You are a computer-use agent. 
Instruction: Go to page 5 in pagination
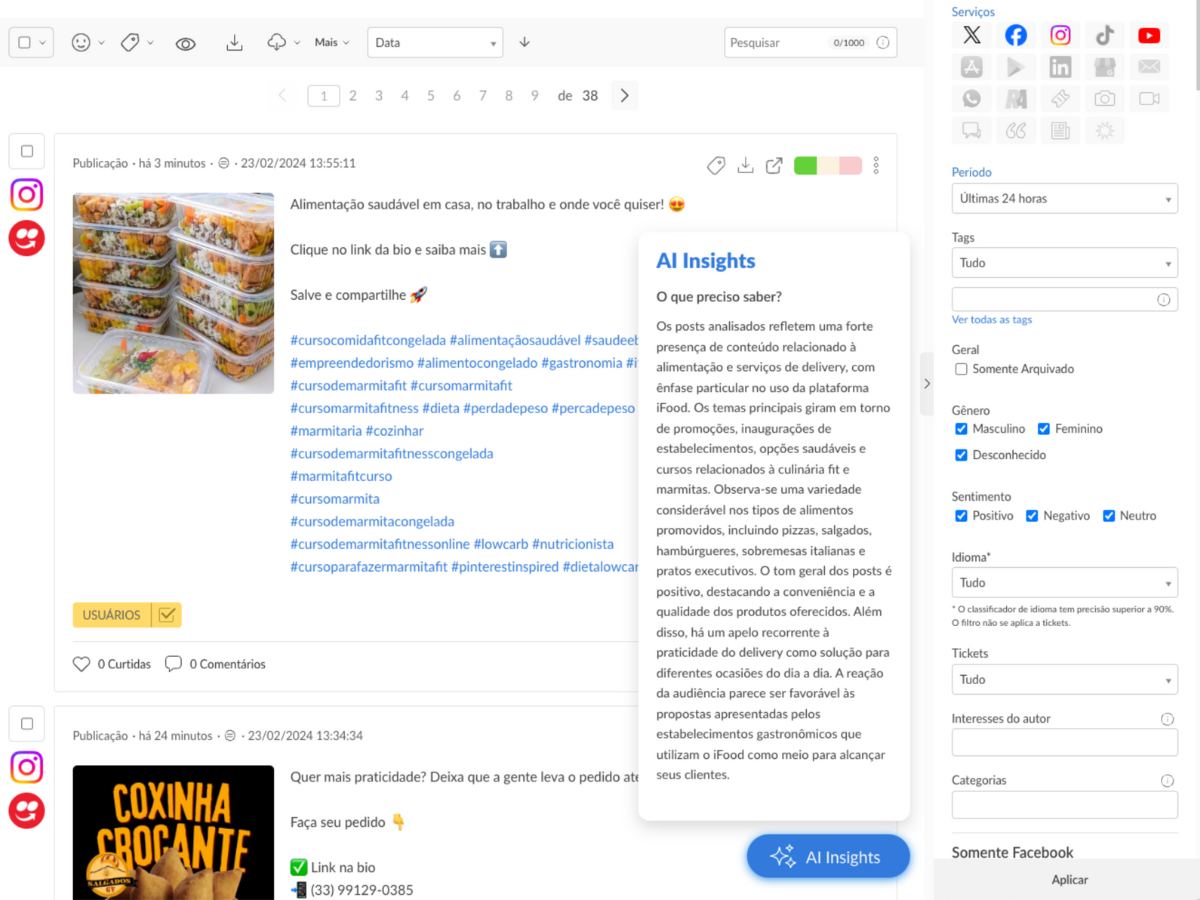[x=431, y=96]
